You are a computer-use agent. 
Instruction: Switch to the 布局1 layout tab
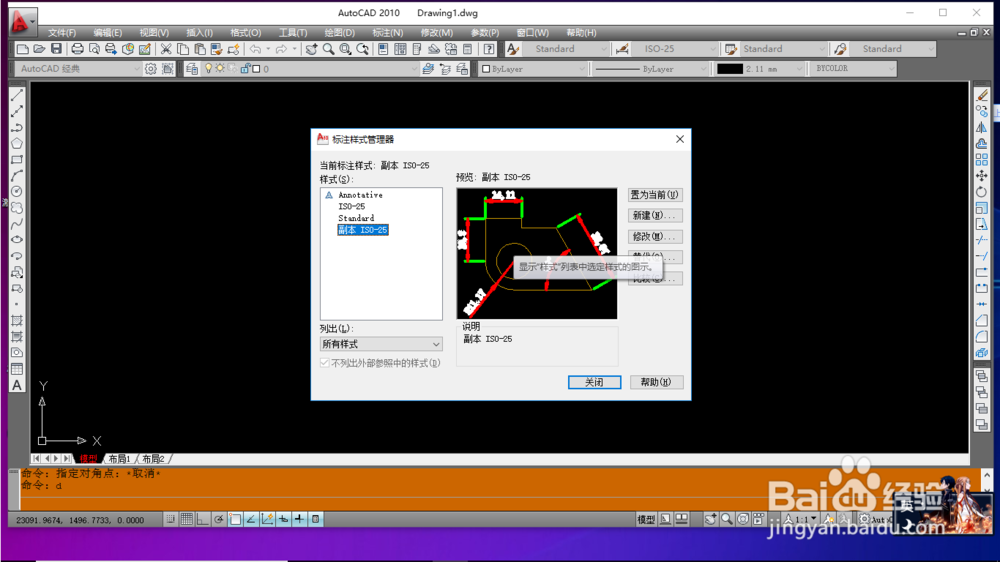click(119, 459)
